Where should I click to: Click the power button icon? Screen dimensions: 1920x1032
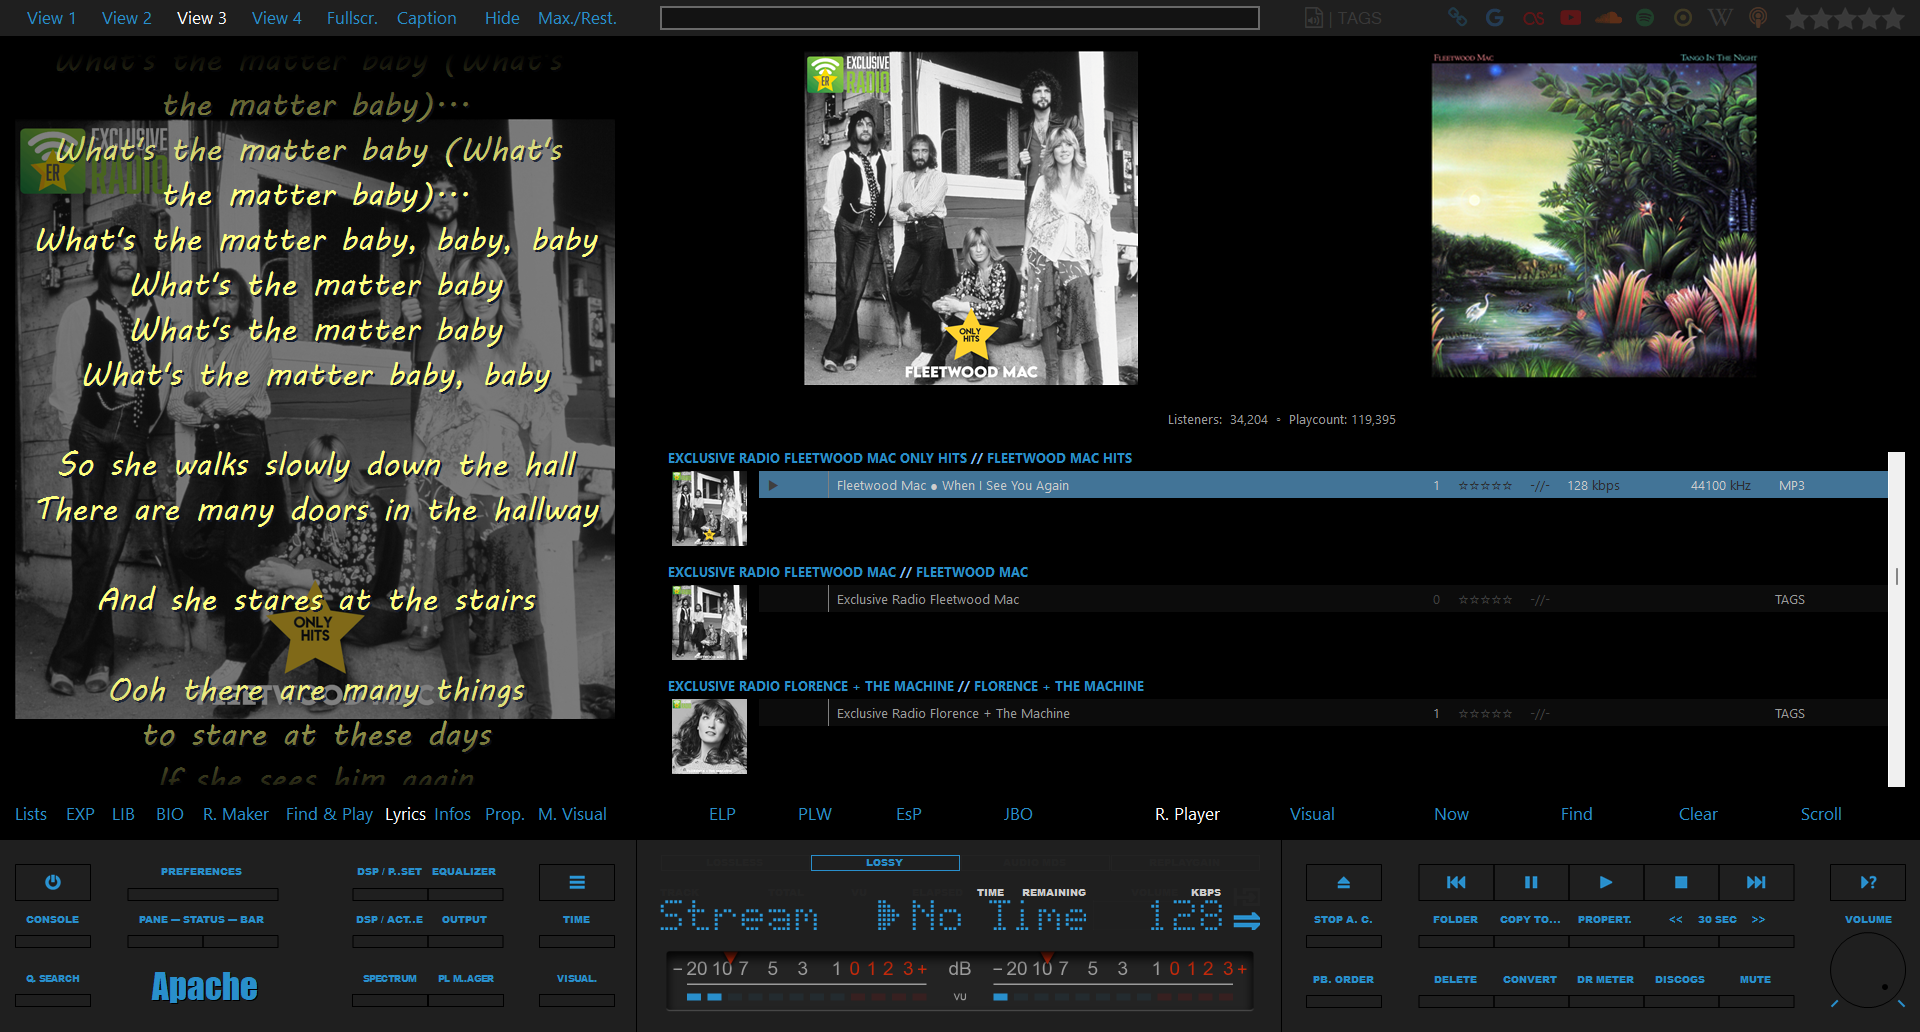click(53, 882)
